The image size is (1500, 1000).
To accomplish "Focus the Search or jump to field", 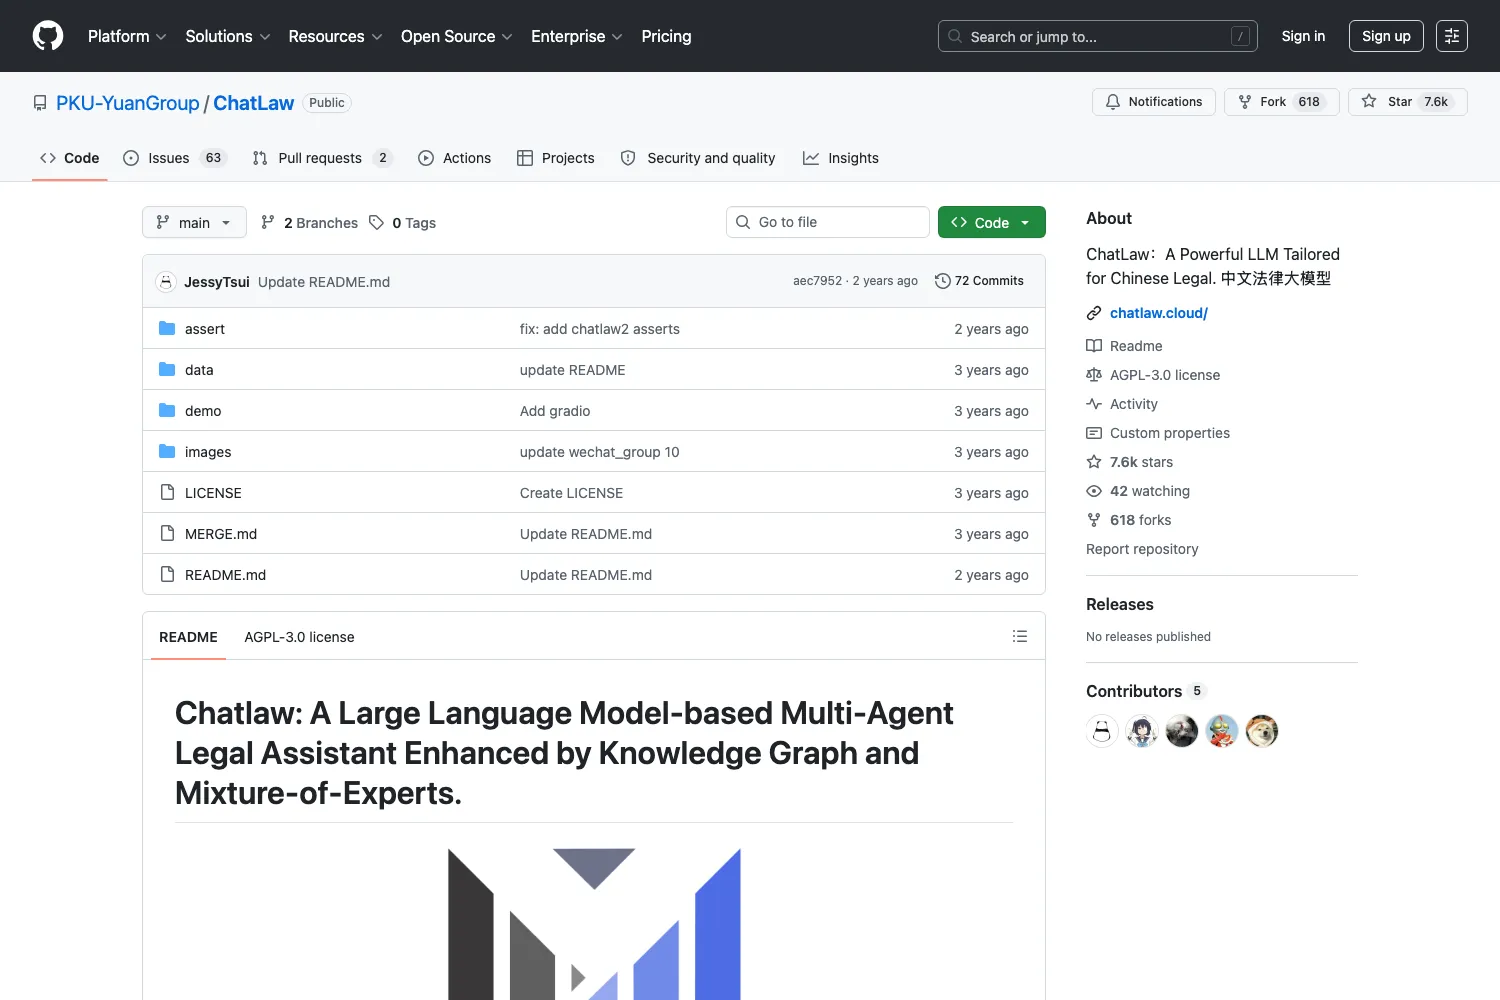I will click(1097, 36).
